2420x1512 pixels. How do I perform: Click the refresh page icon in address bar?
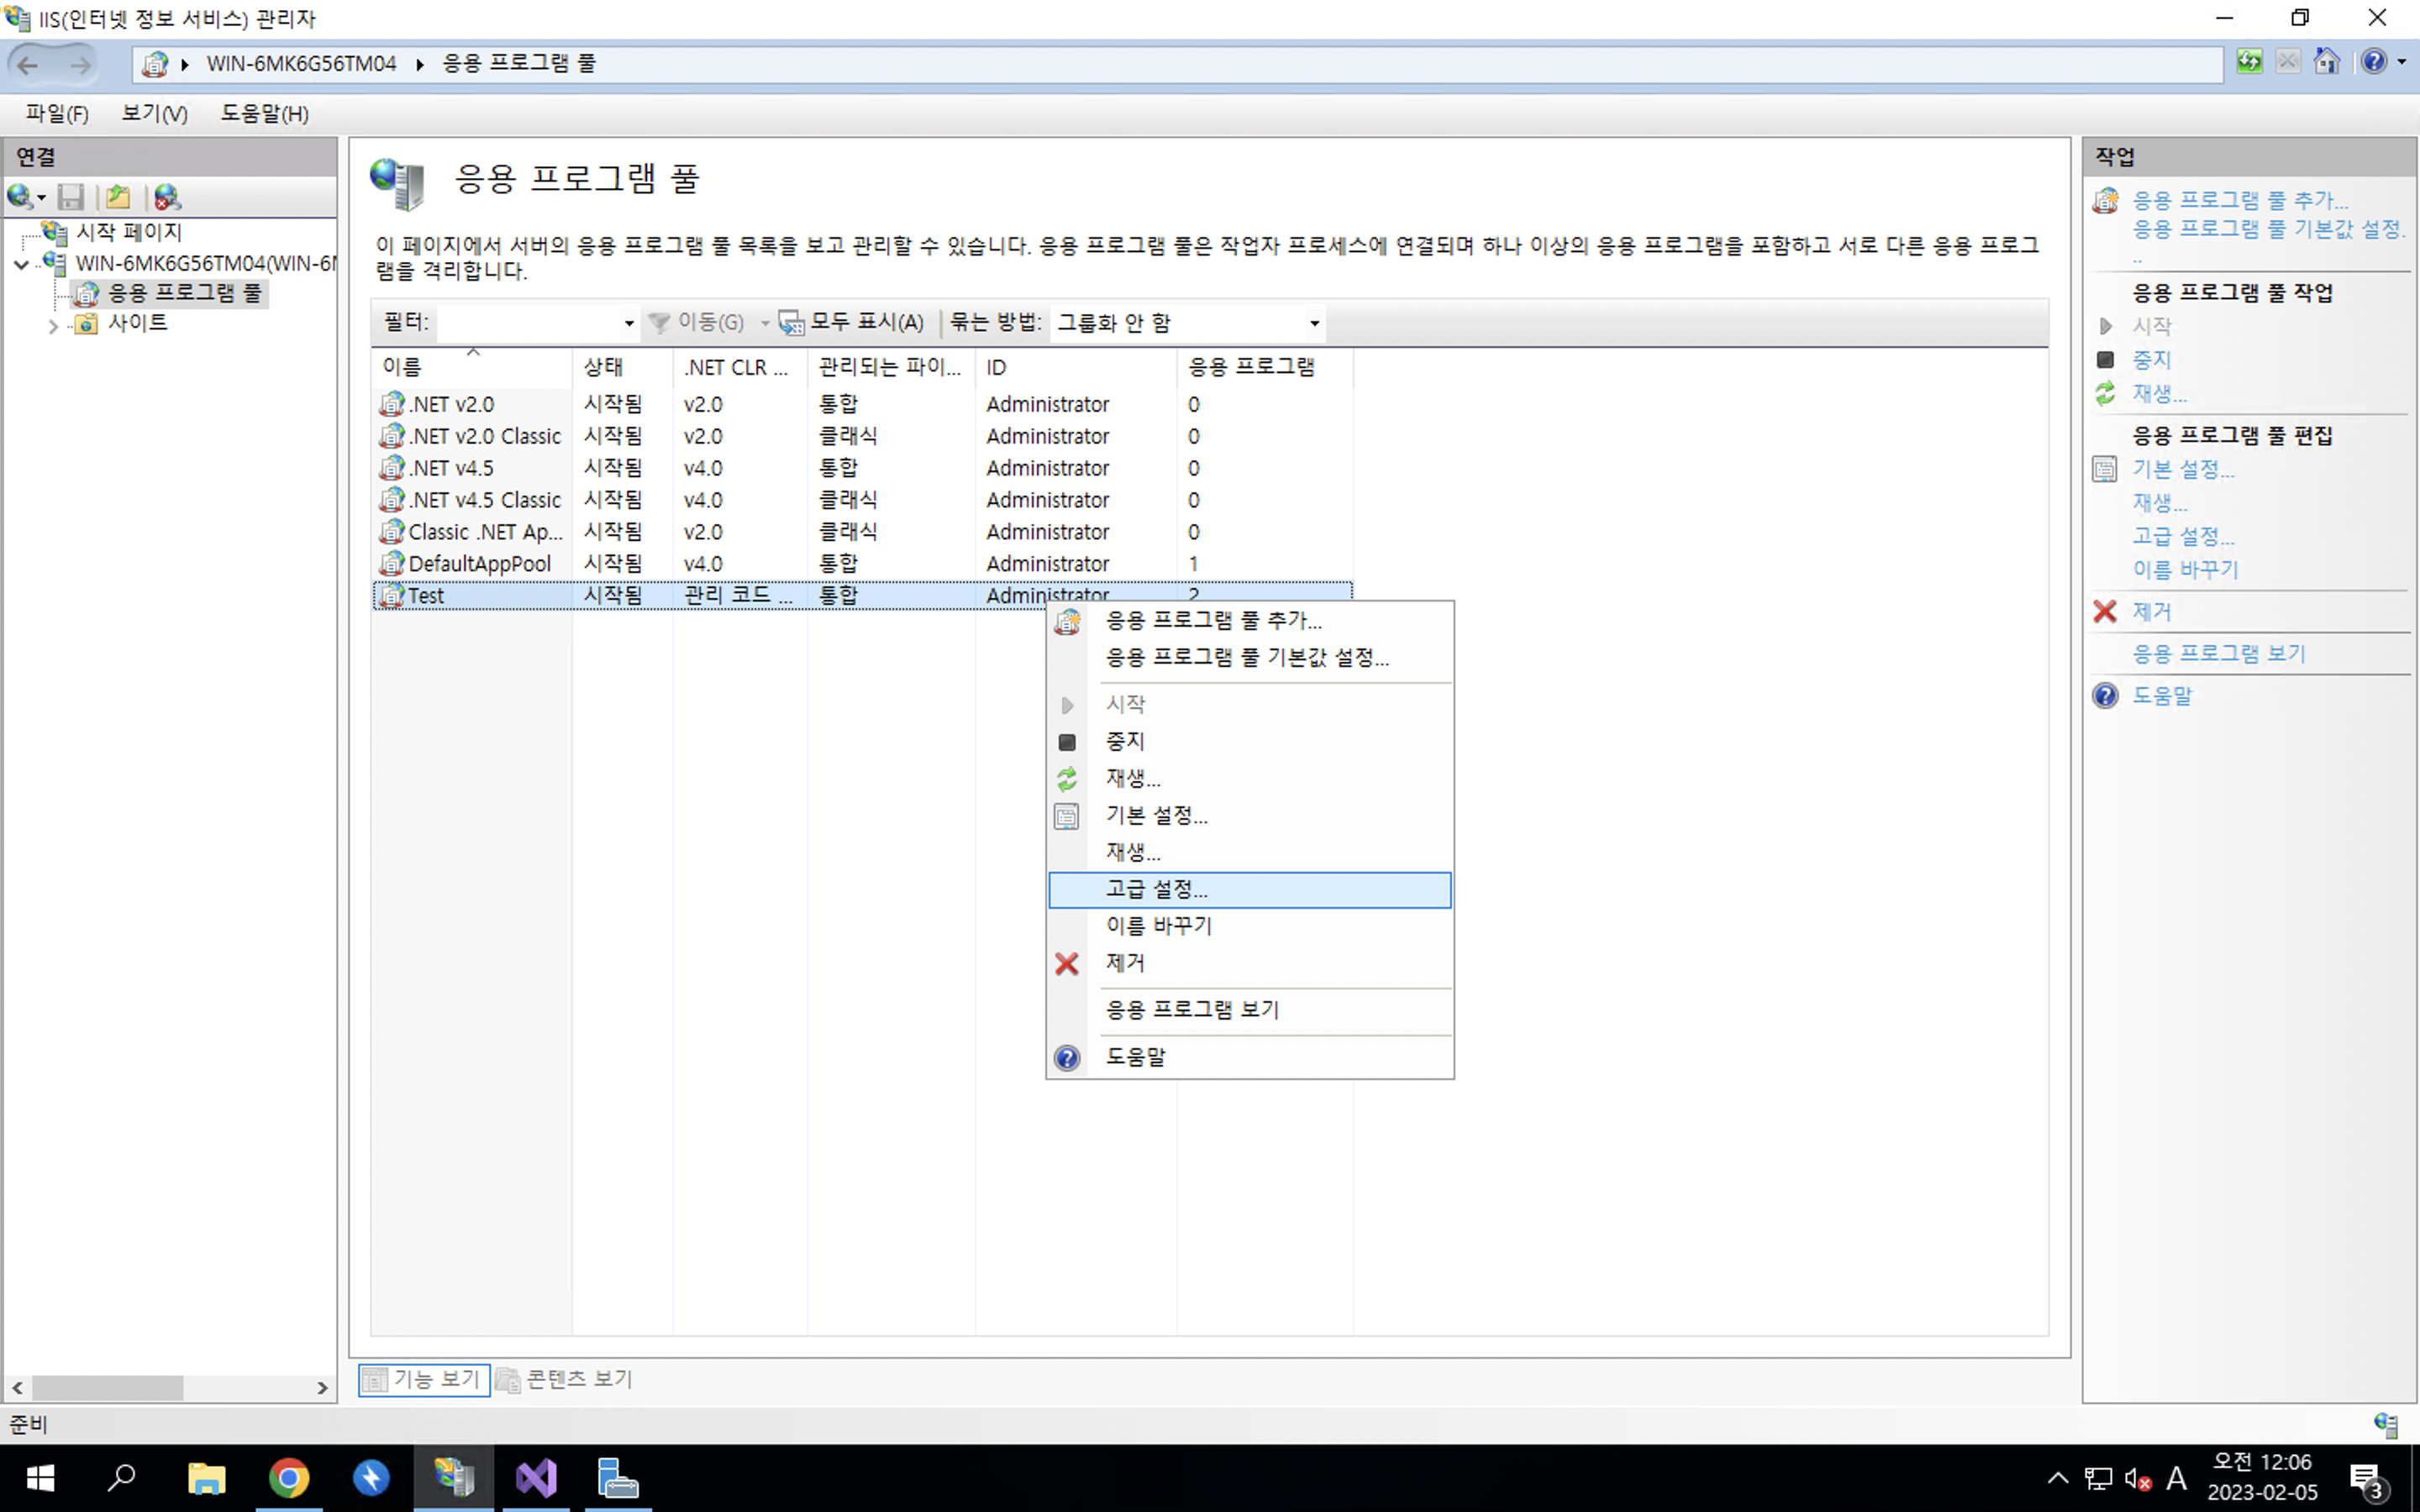tap(2249, 62)
